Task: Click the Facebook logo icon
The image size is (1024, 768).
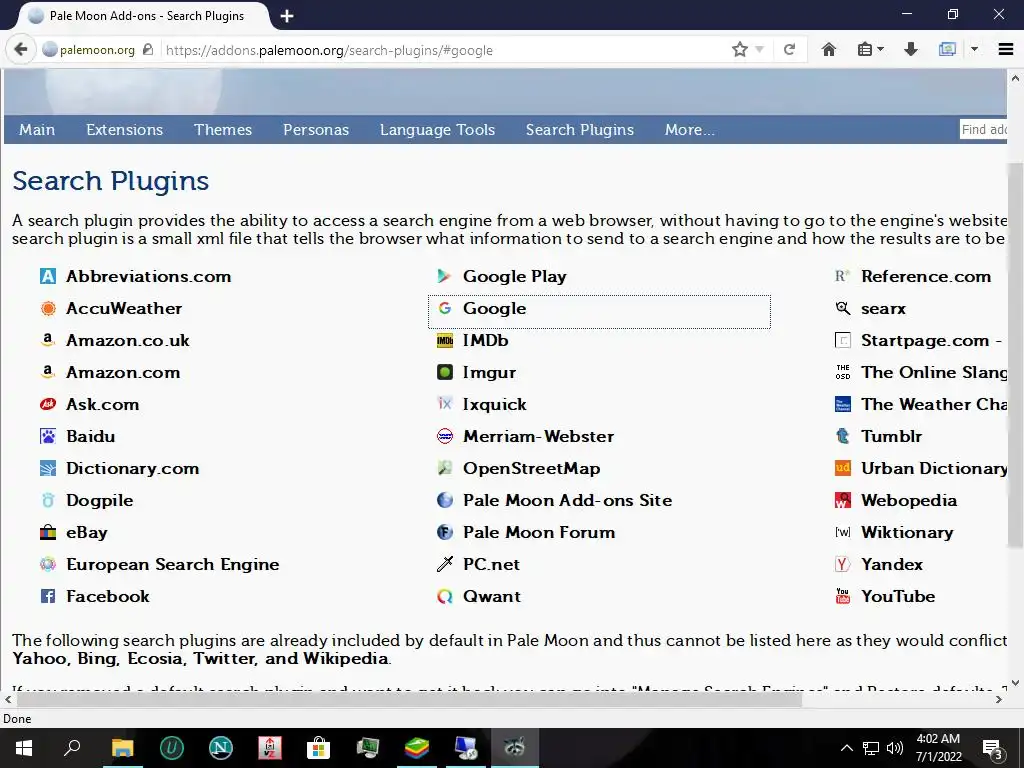Action: [x=48, y=596]
